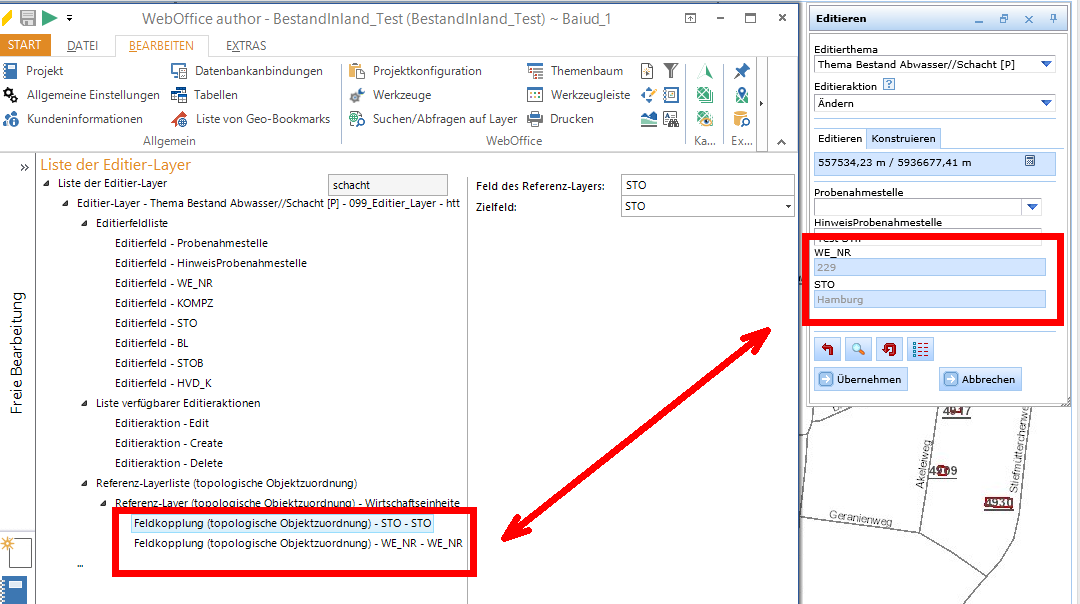This screenshot has width=1080, height=604.
Task: Click the Editieraktion help question mark icon
Action: point(888,86)
